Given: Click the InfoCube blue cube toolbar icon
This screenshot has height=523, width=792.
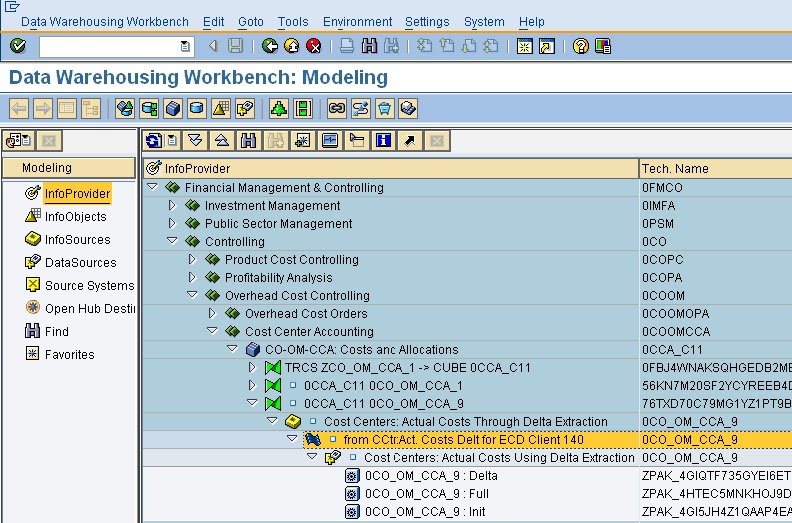Looking at the screenshot, I should pos(173,108).
